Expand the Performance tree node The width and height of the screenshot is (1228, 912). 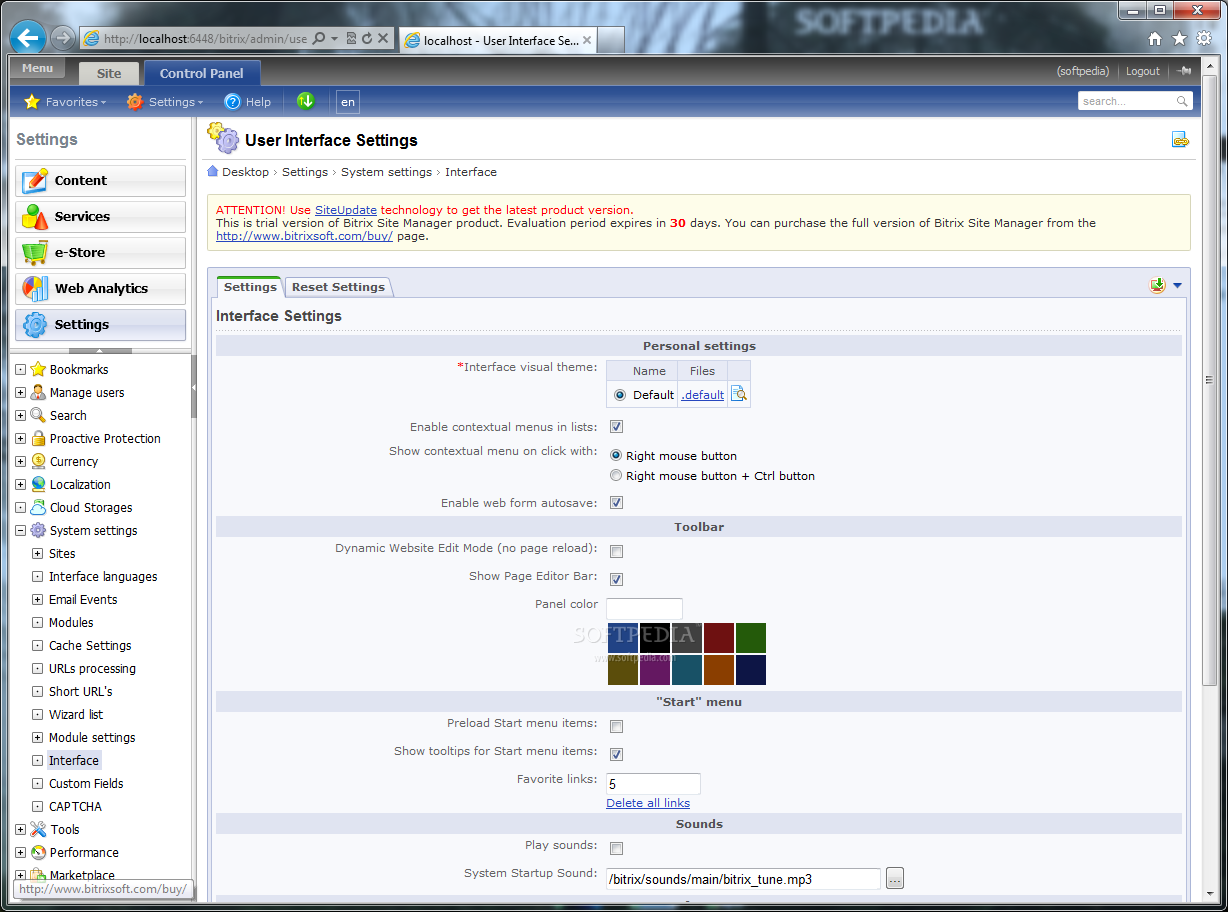20,853
